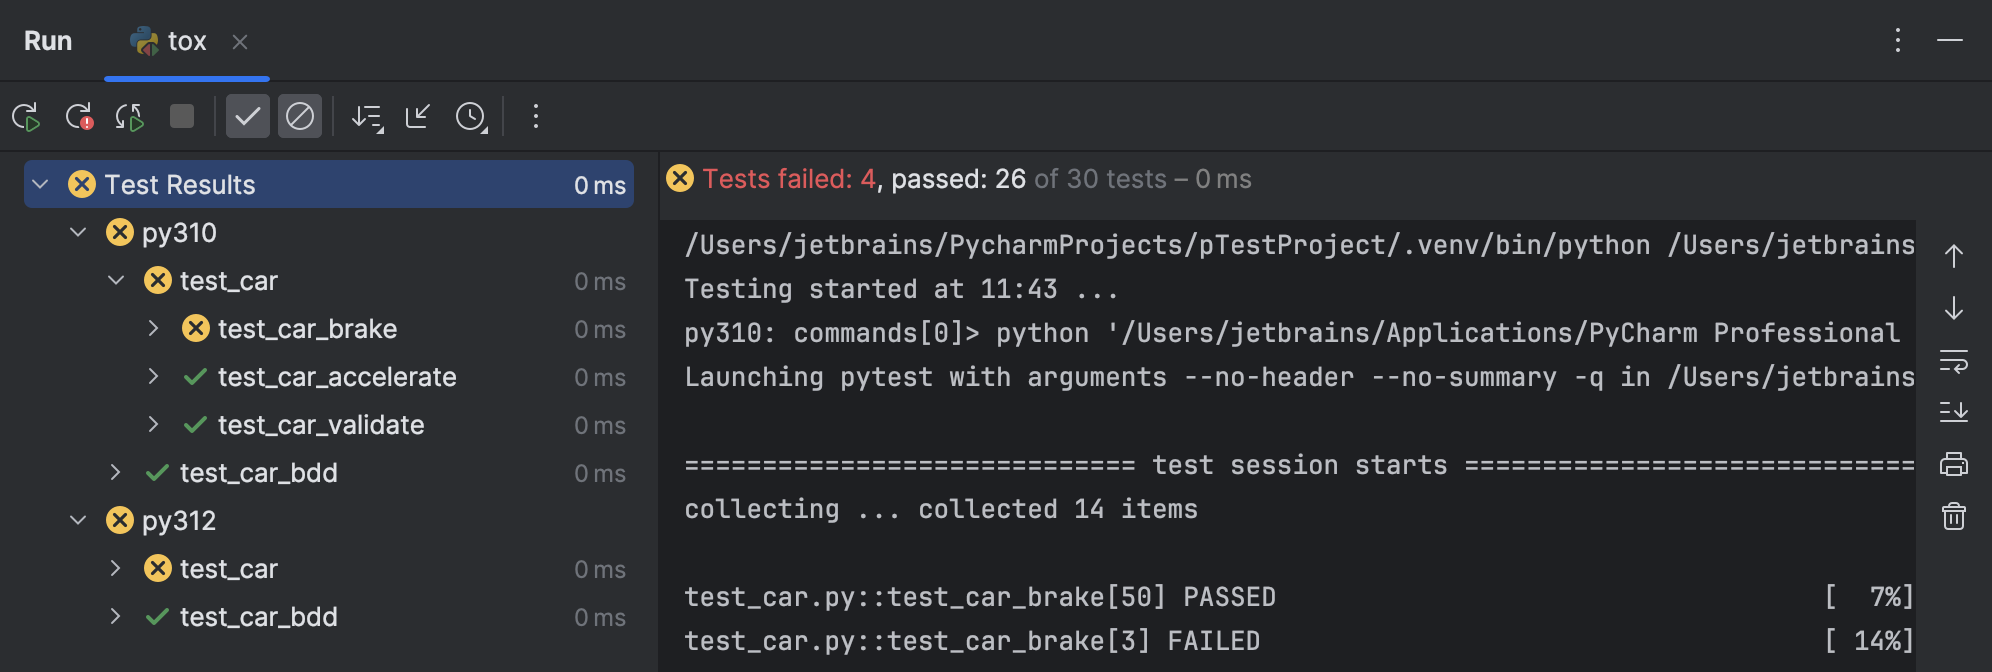Click the Print output icon
Image resolution: width=1992 pixels, height=672 pixels.
1953,464
